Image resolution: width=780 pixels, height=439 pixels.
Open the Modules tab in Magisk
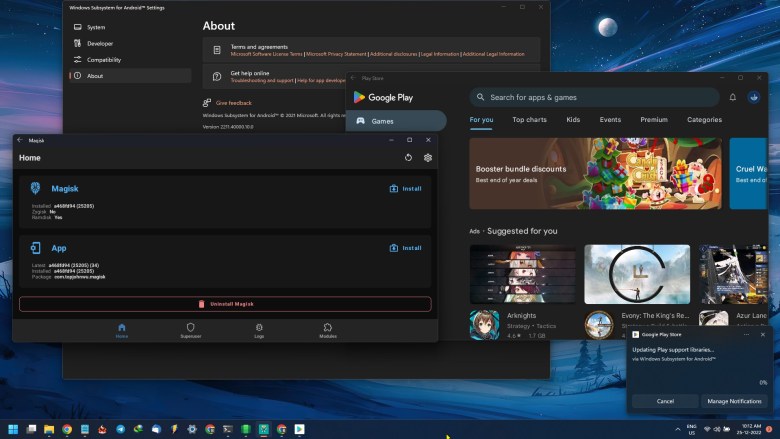[x=328, y=330]
